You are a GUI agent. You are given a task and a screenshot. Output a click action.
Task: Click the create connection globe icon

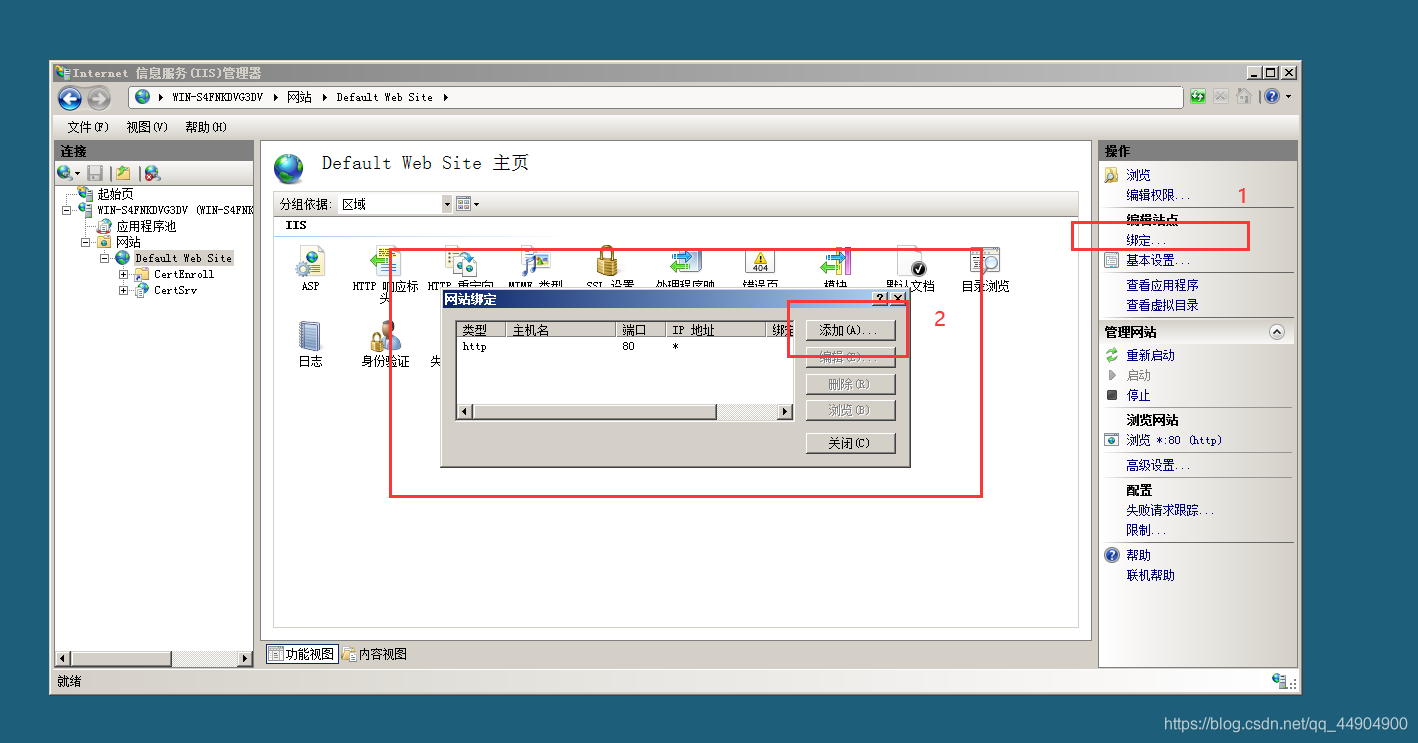65,173
